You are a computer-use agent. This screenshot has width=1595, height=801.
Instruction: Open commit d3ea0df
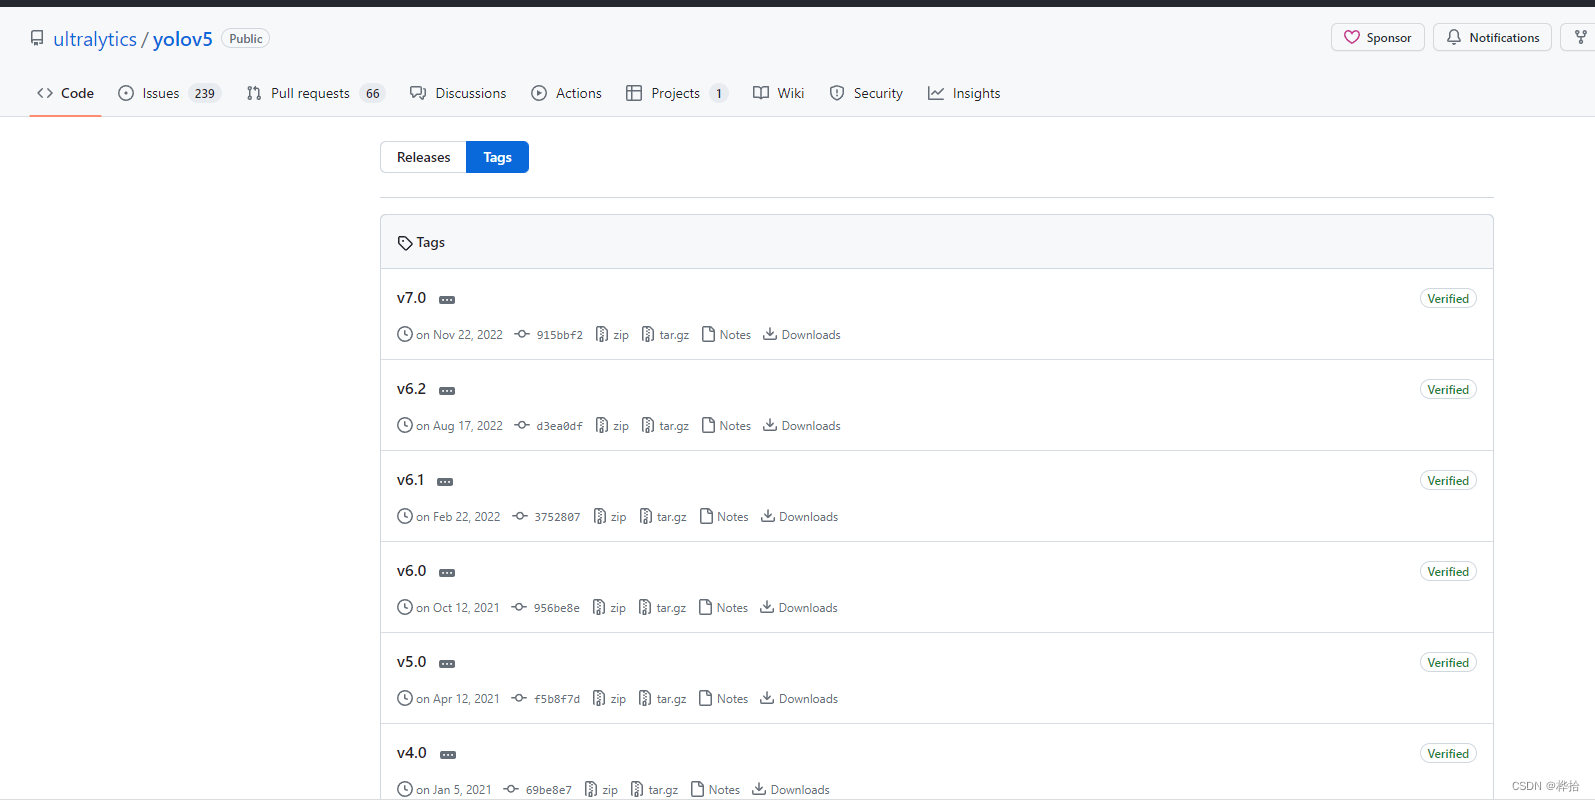pyautogui.click(x=549, y=426)
